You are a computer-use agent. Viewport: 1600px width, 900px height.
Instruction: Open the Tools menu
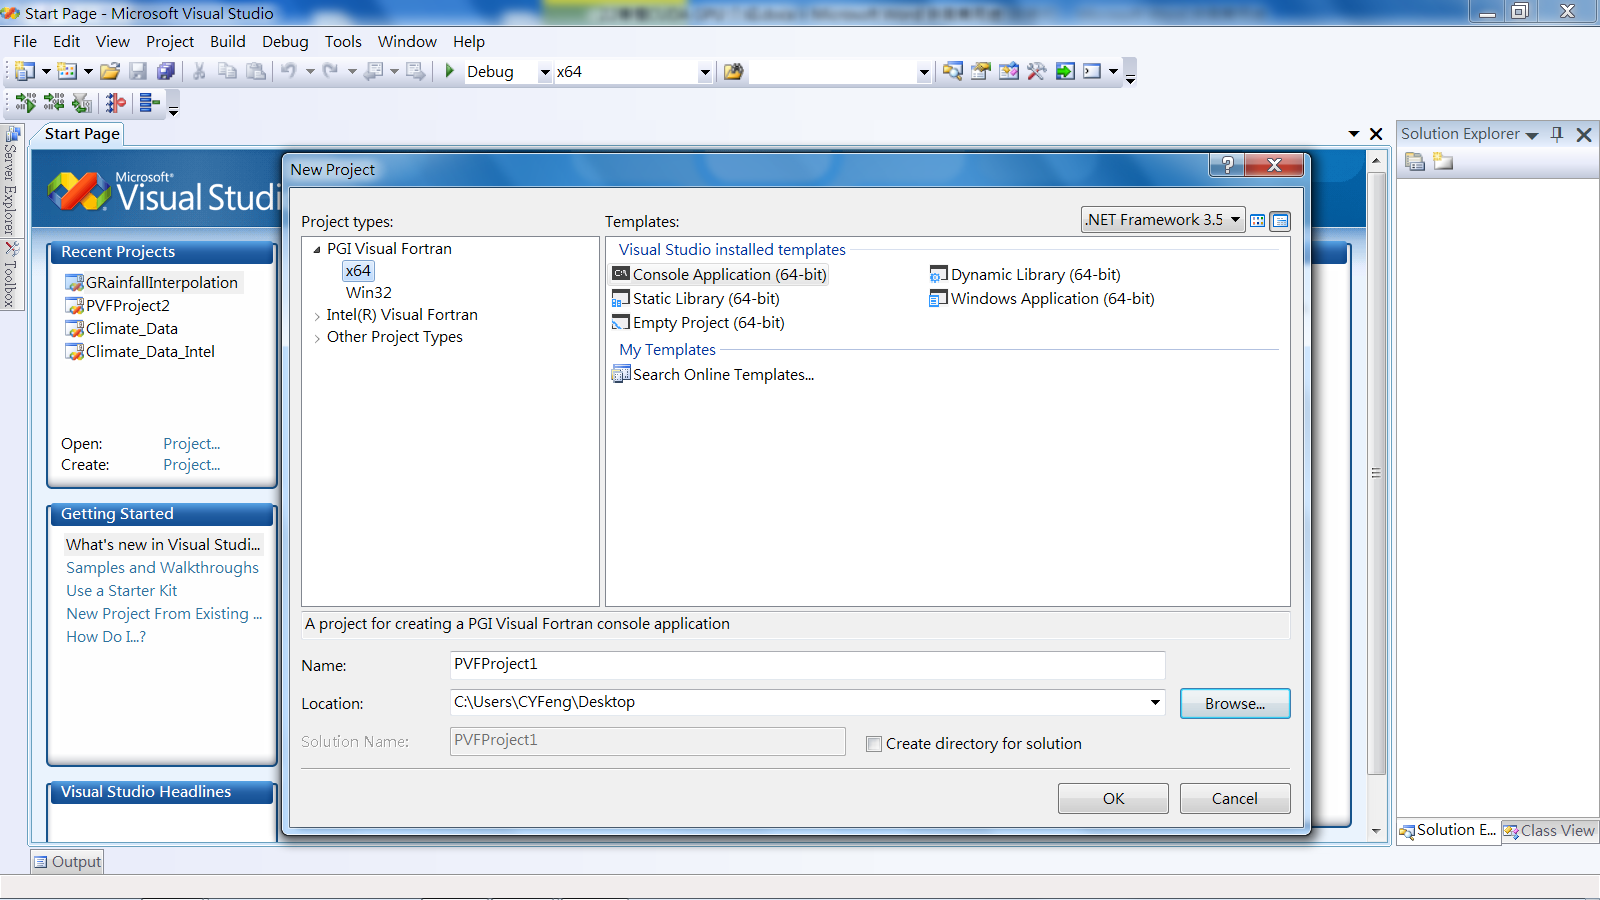pos(343,42)
